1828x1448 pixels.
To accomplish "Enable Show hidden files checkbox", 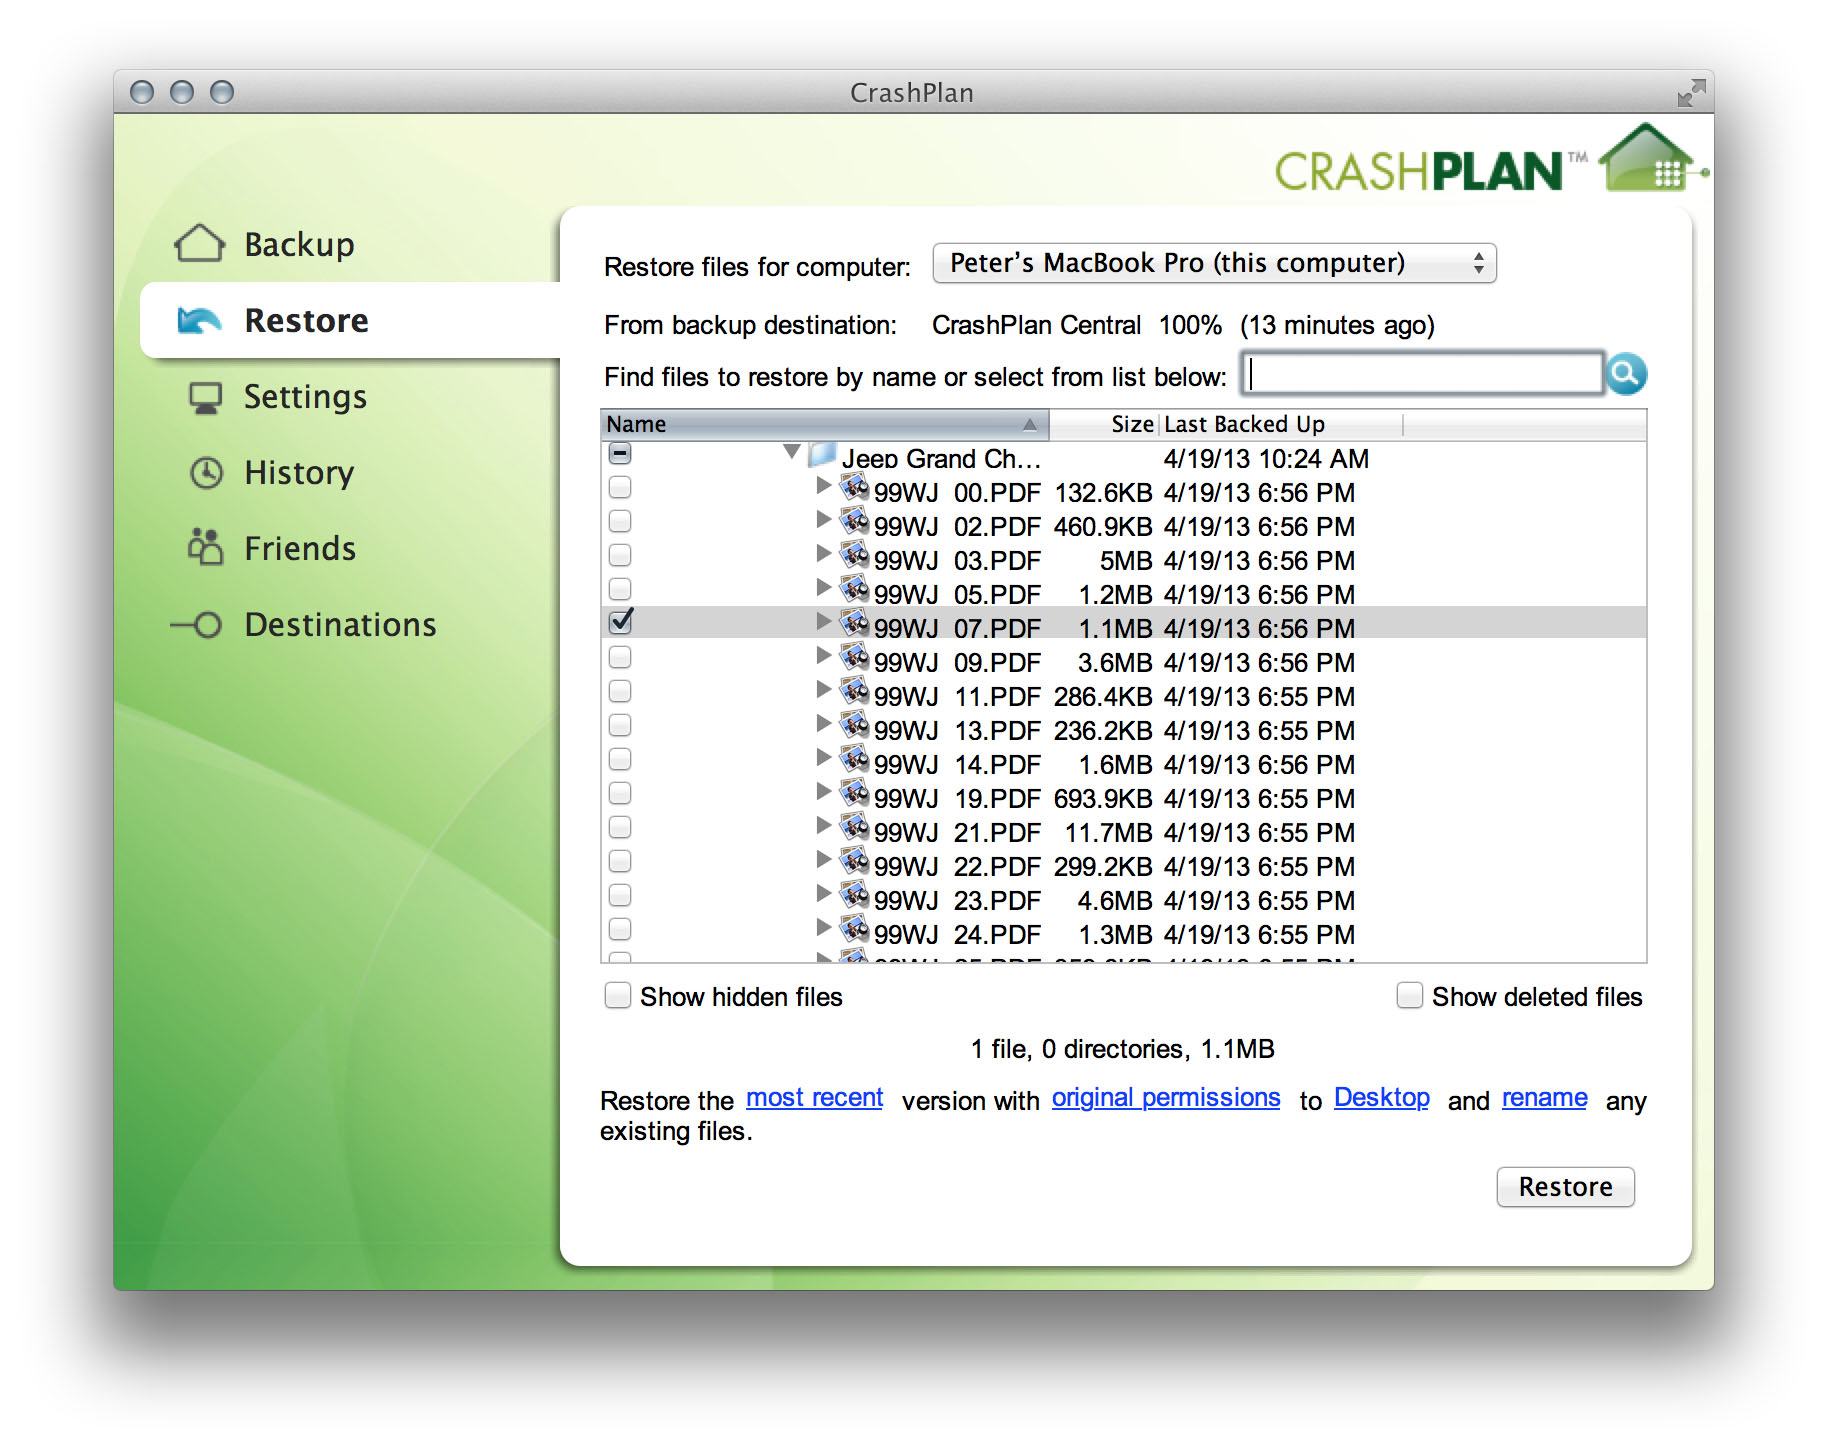I will pos(618,996).
